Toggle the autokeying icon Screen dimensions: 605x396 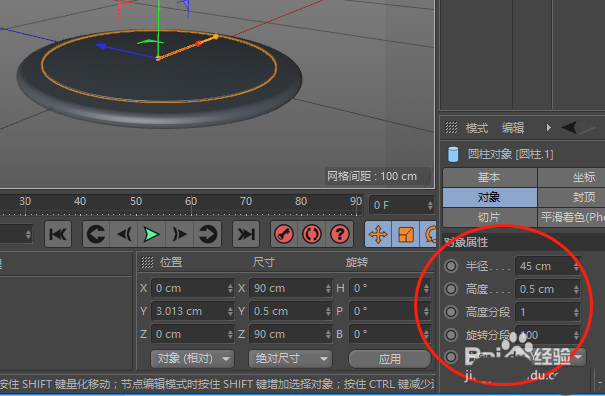click(312, 234)
